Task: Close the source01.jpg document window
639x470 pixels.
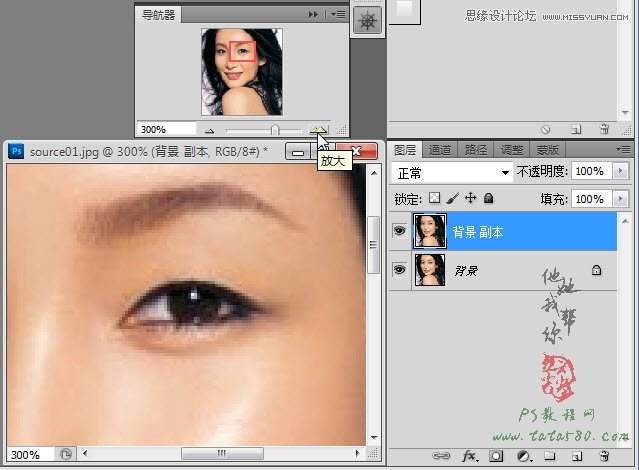Action: [357, 151]
